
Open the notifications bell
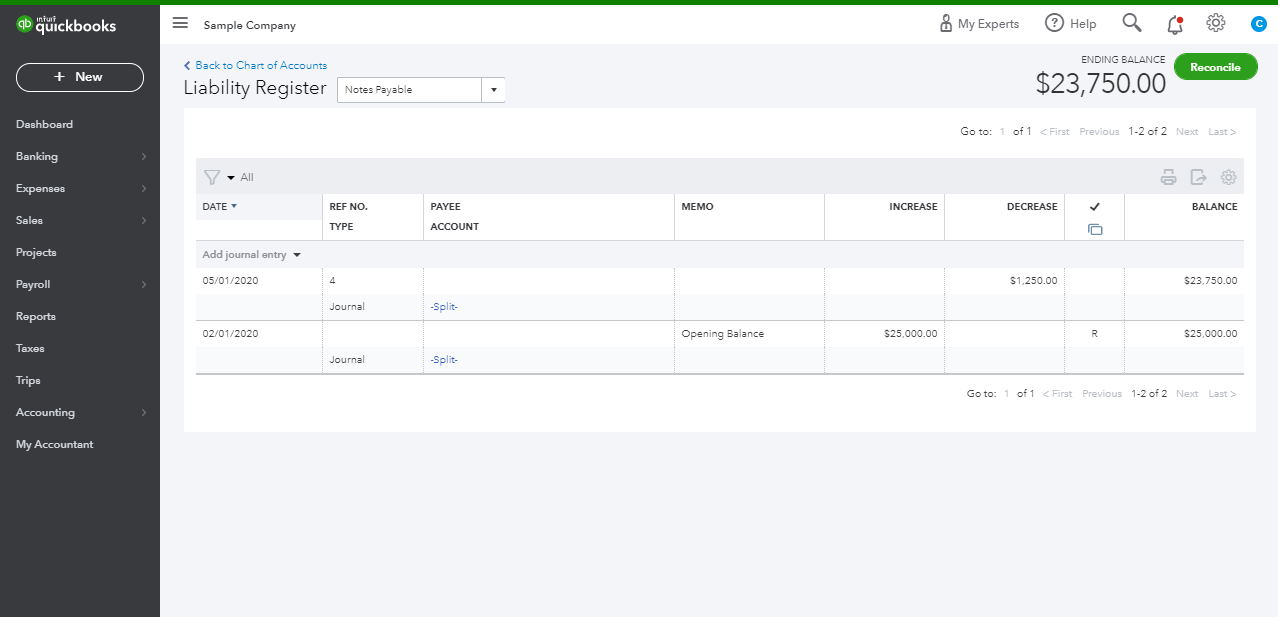(x=1175, y=24)
